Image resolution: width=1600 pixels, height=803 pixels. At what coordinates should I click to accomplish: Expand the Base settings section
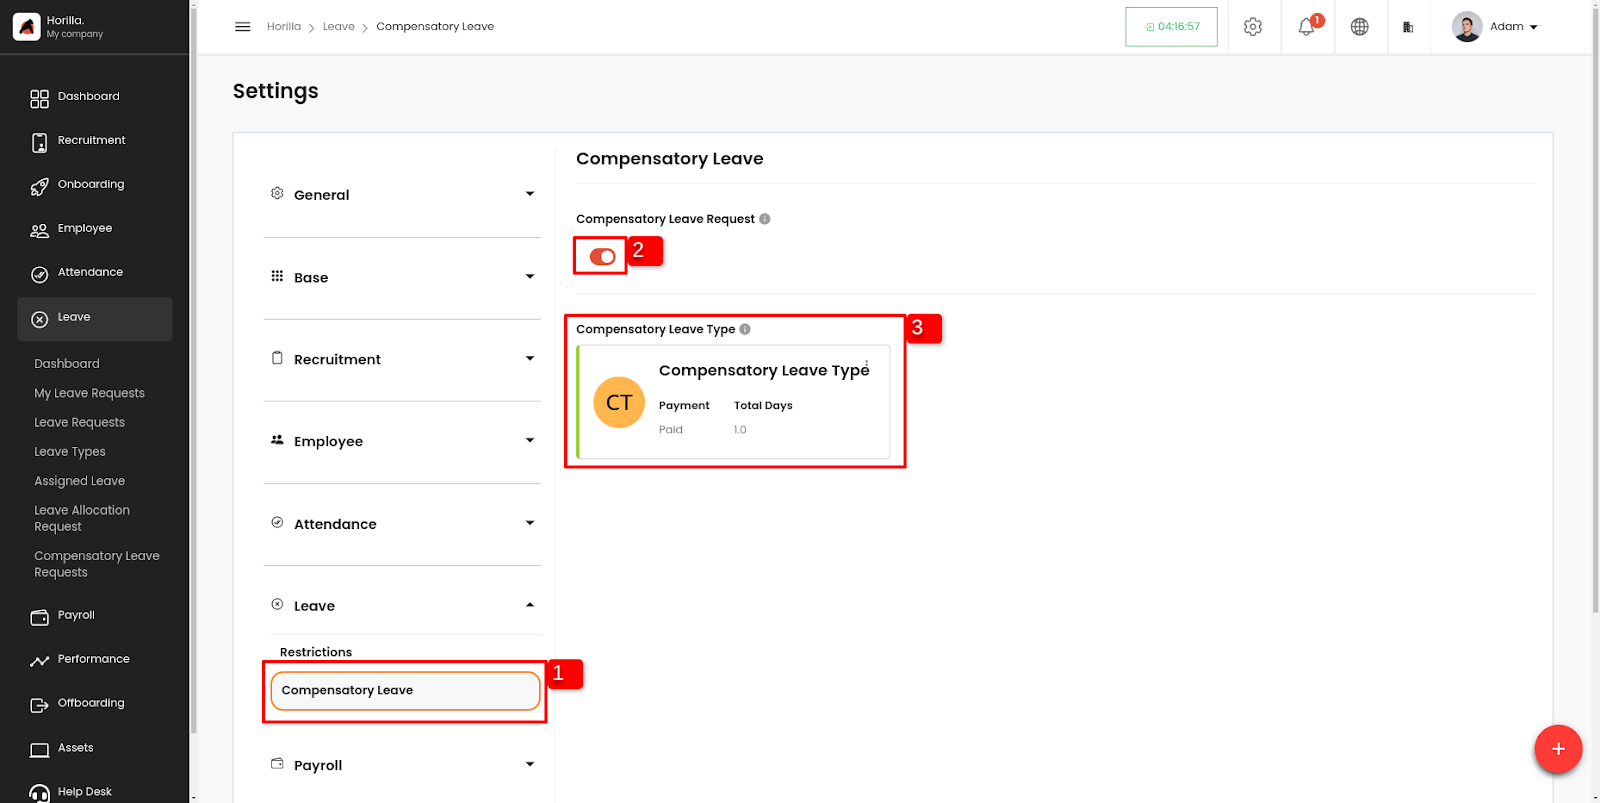[x=402, y=277]
